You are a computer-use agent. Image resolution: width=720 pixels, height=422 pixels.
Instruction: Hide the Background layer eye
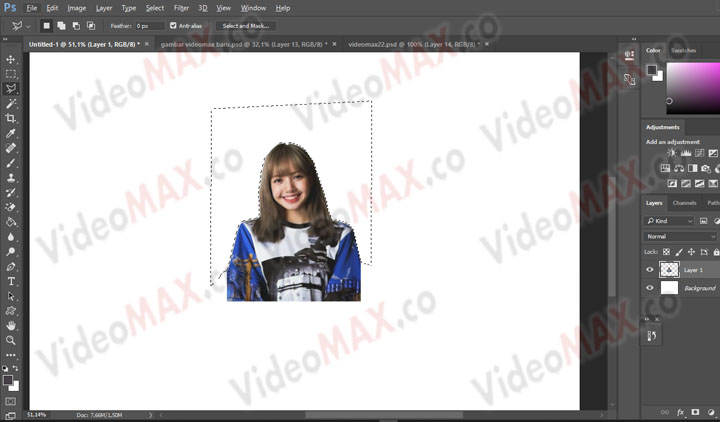pos(649,288)
